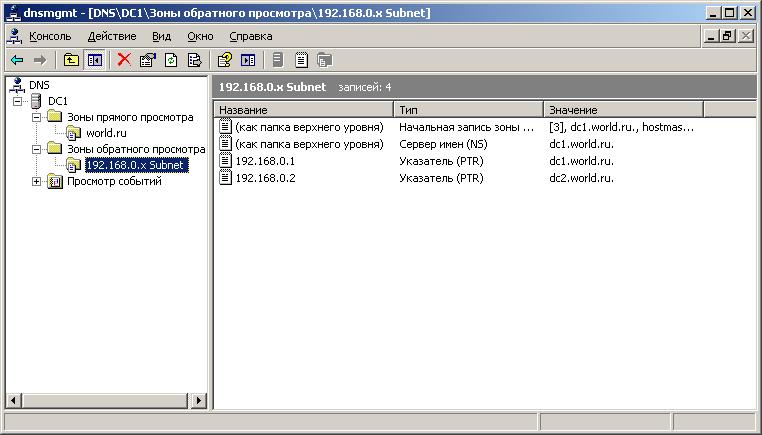Image resolution: width=762 pixels, height=435 pixels.
Task: Sort by the Тип column header
Action: pos(468,110)
